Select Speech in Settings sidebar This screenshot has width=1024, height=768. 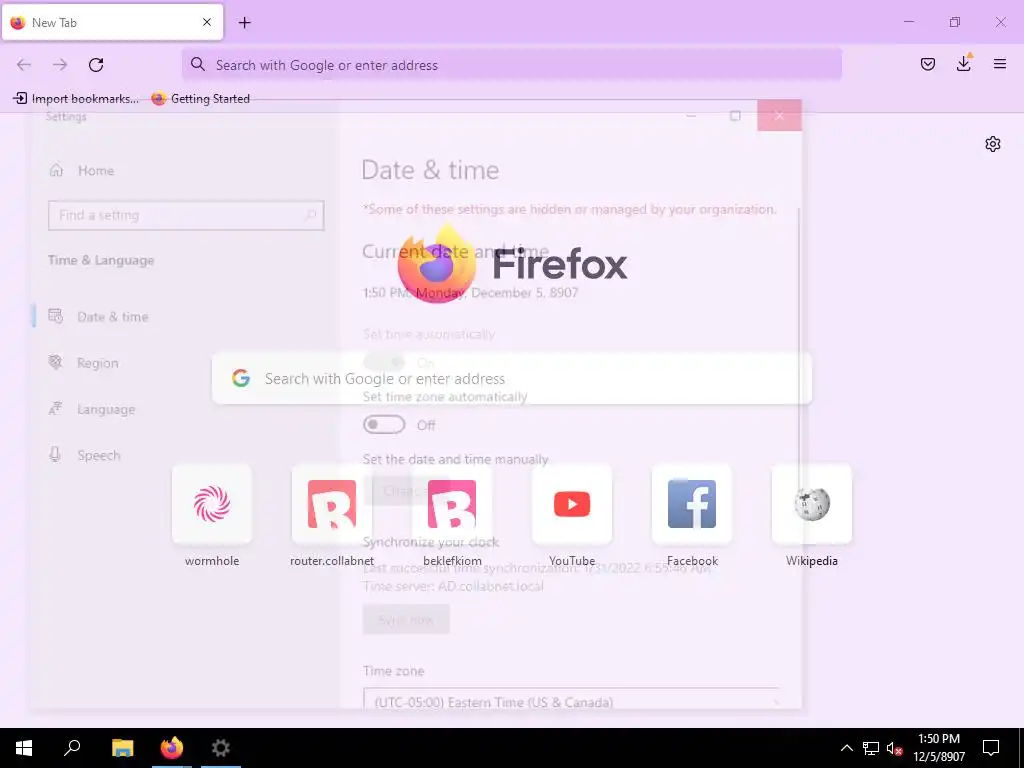tap(84, 455)
